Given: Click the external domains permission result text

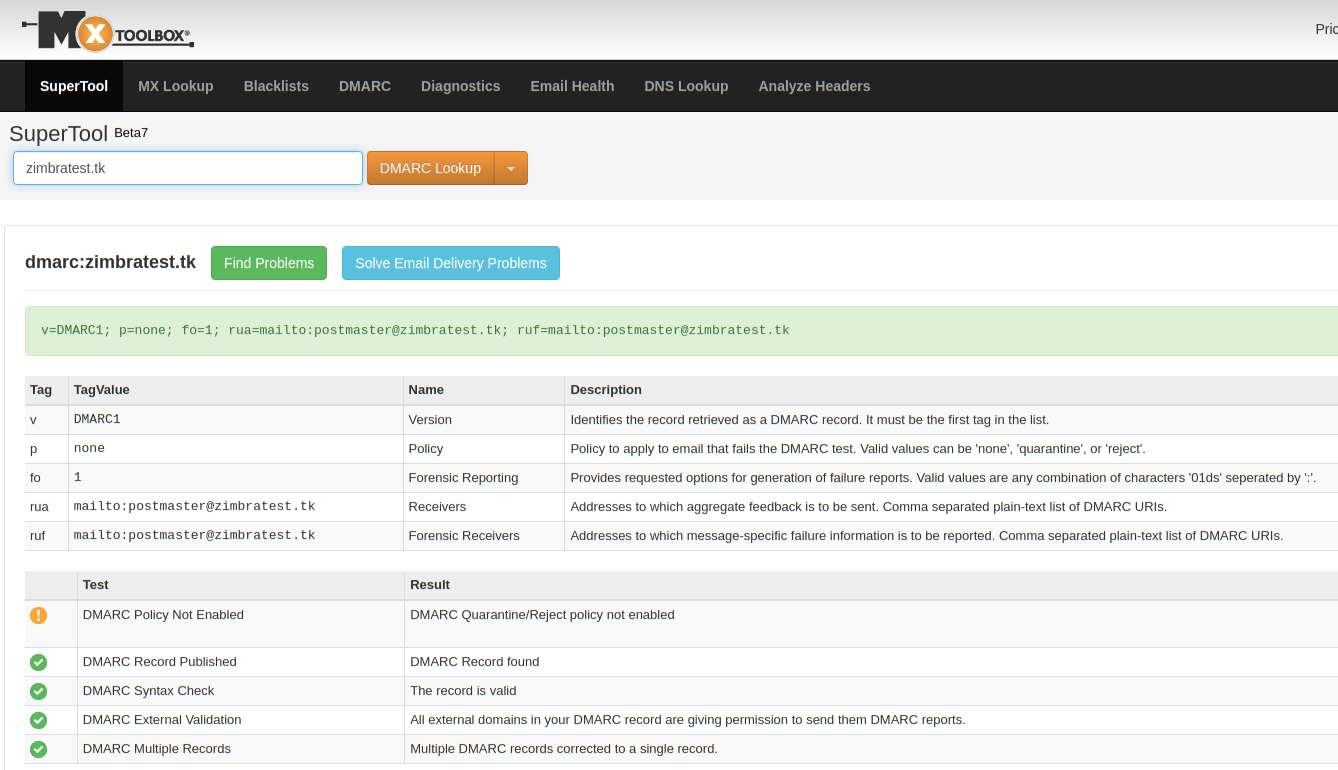Looking at the screenshot, I should coord(688,720).
